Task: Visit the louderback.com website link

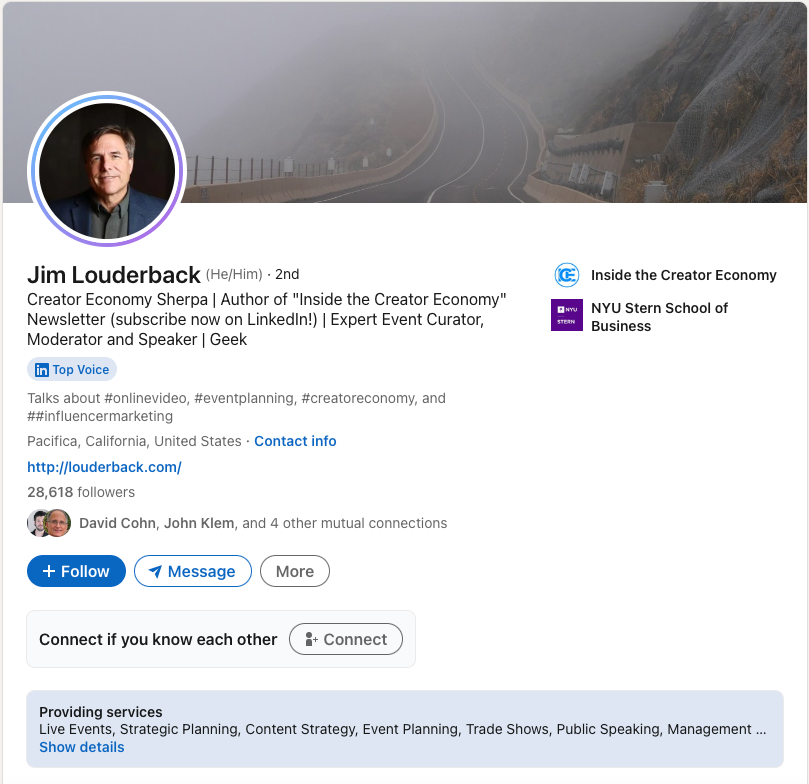Action: [x=104, y=467]
